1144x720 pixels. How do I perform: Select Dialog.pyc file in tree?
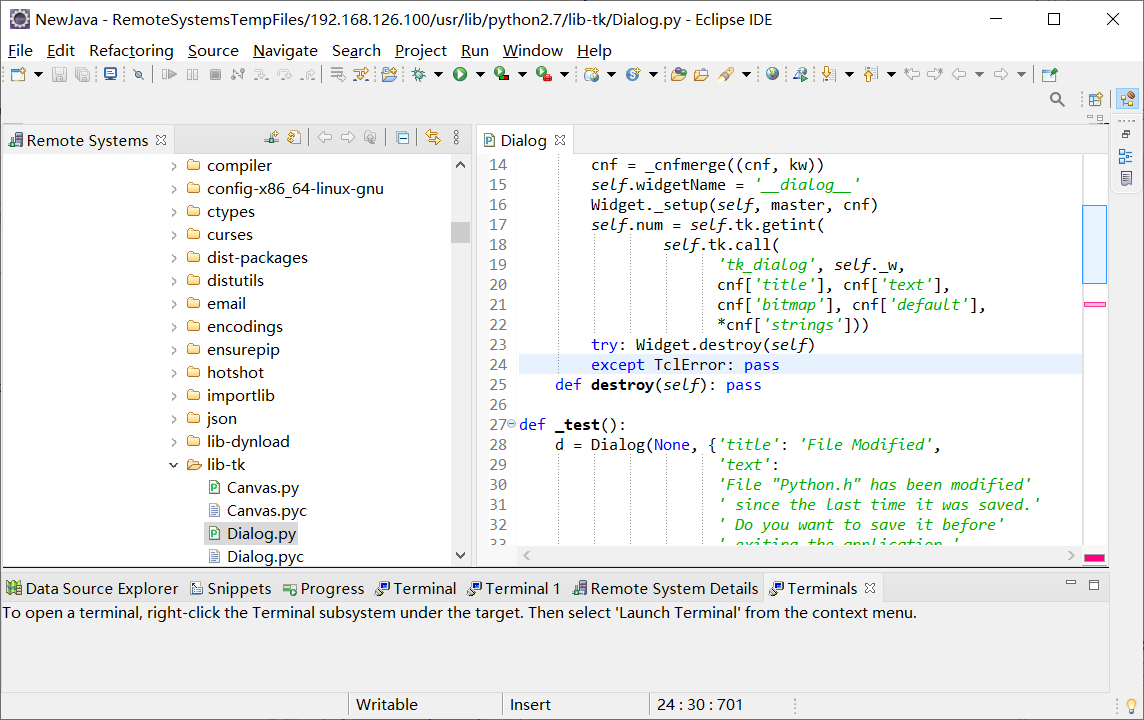click(256, 557)
